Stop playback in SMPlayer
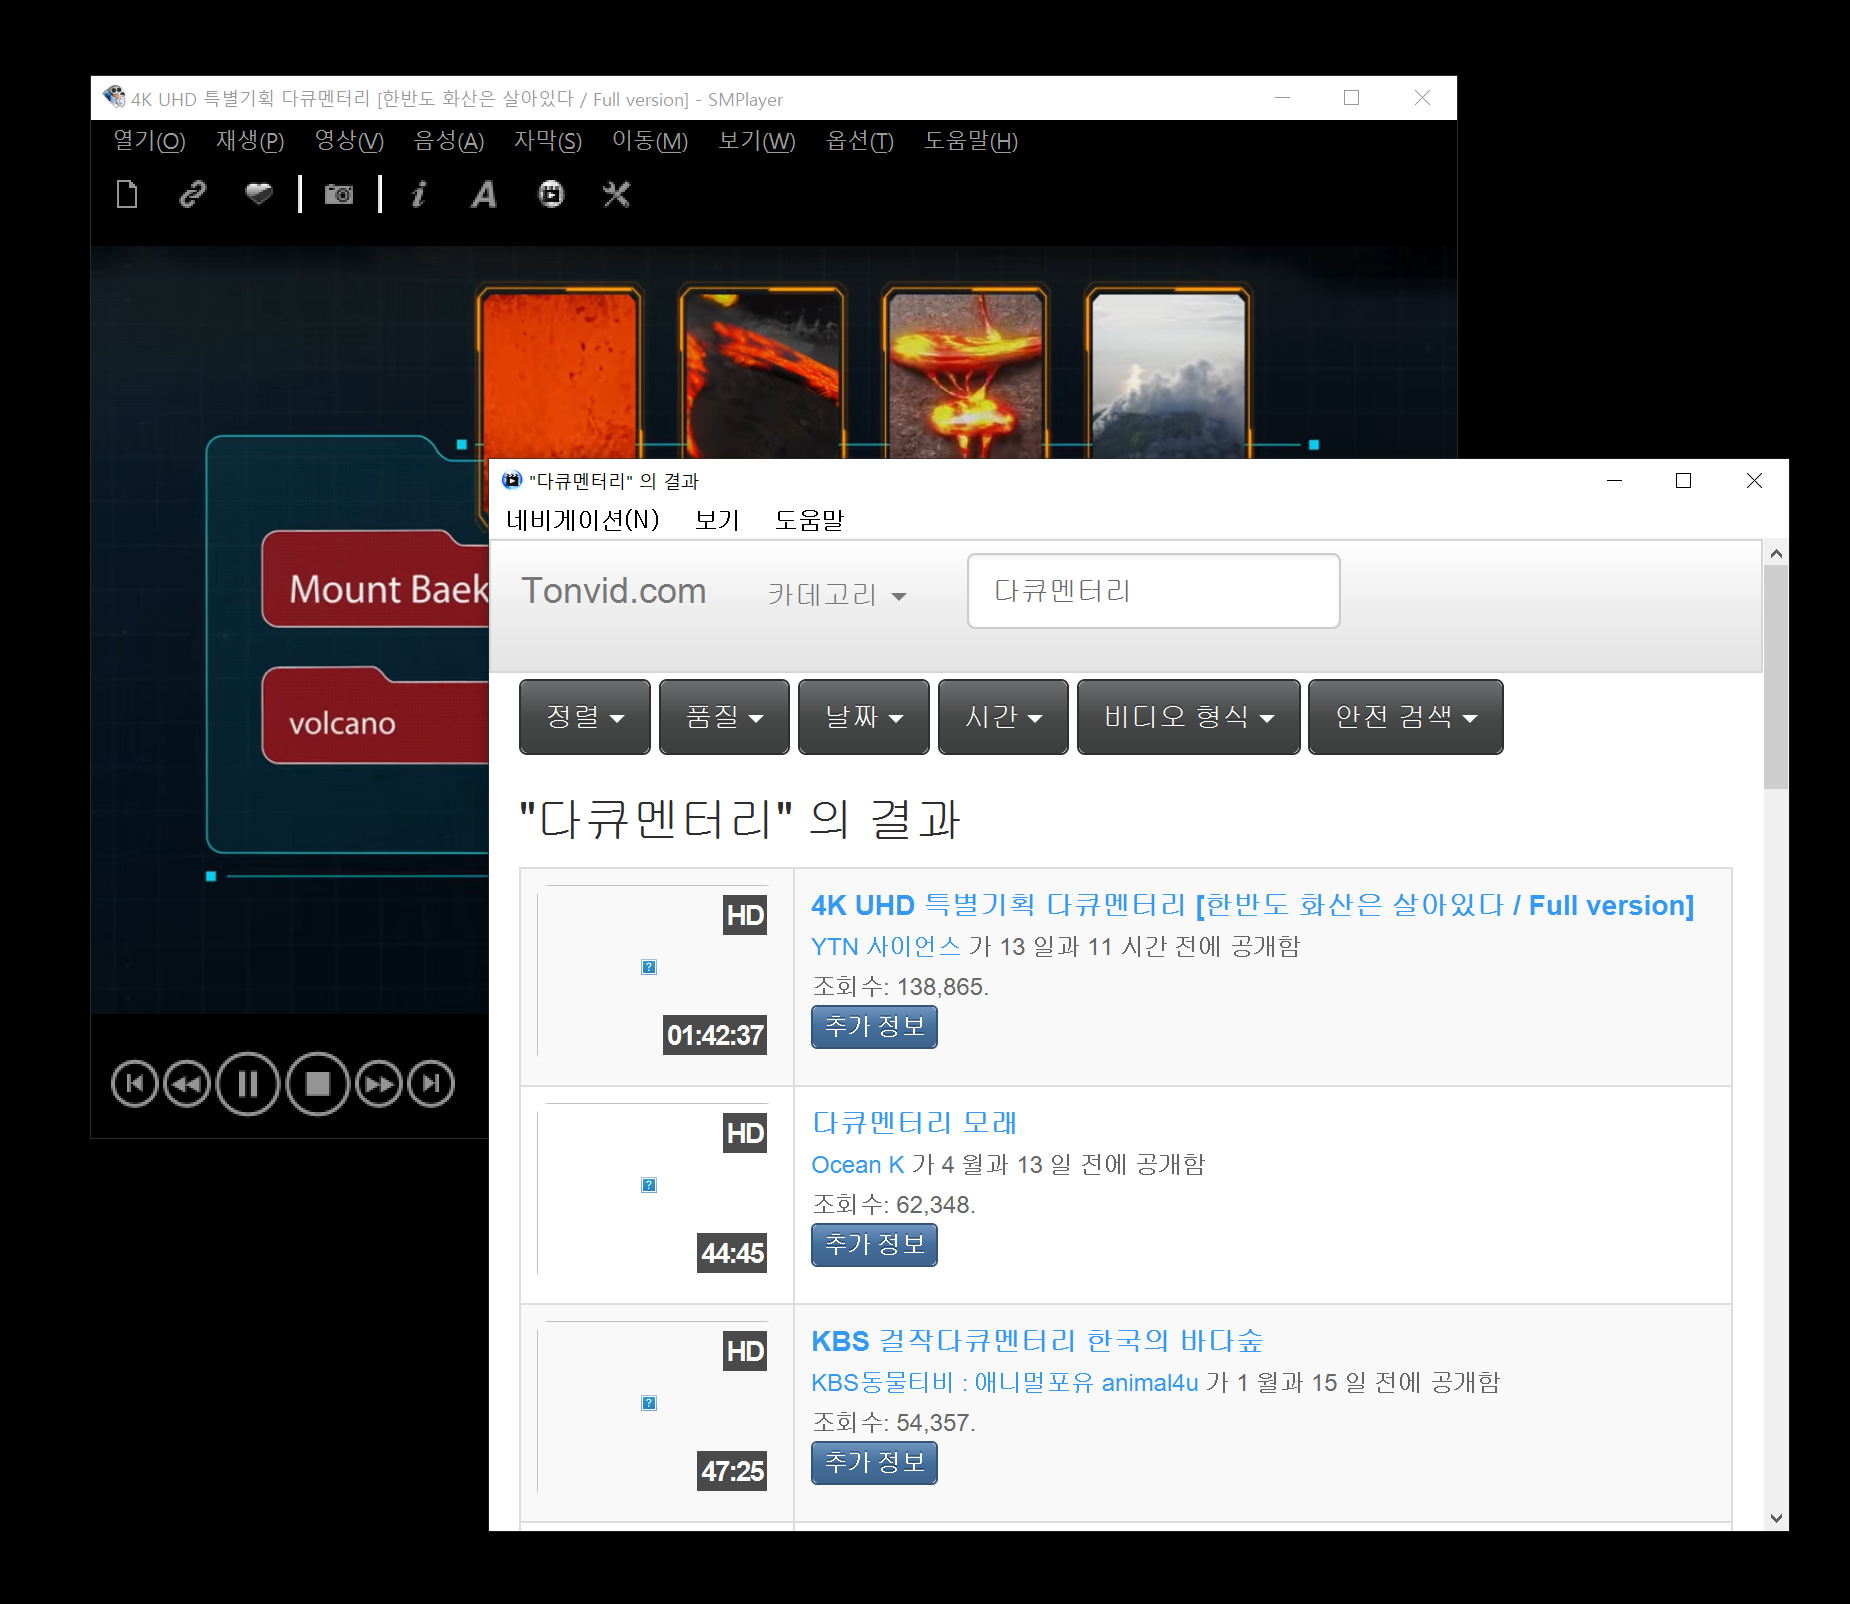This screenshot has height=1604, width=1850. point(317,1083)
